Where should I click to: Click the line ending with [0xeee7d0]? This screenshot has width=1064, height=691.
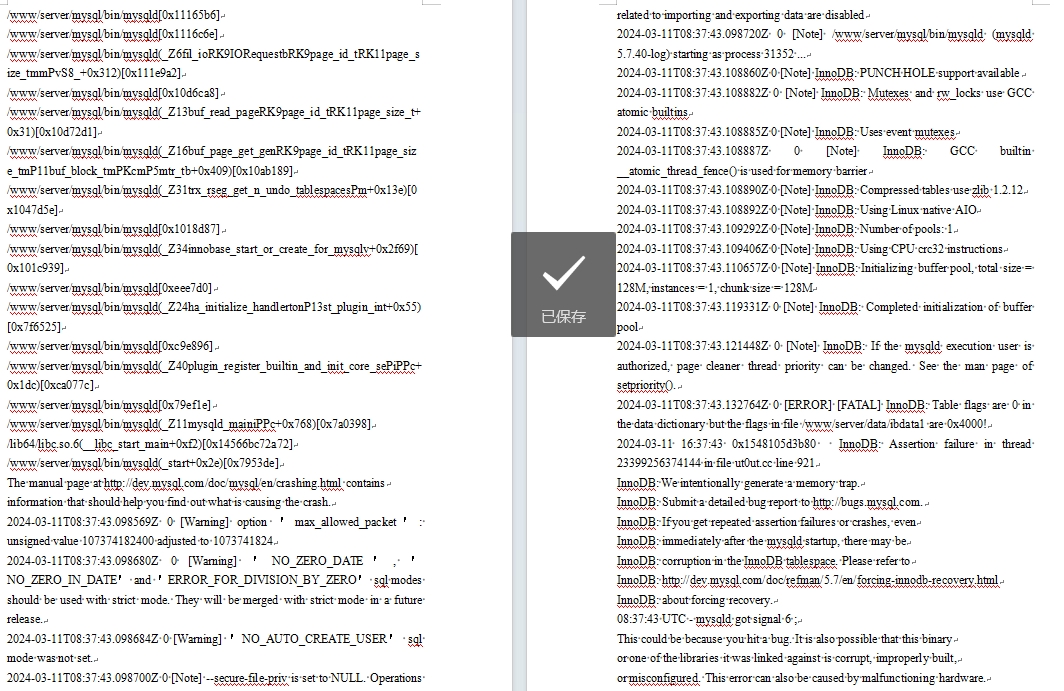[110, 288]
